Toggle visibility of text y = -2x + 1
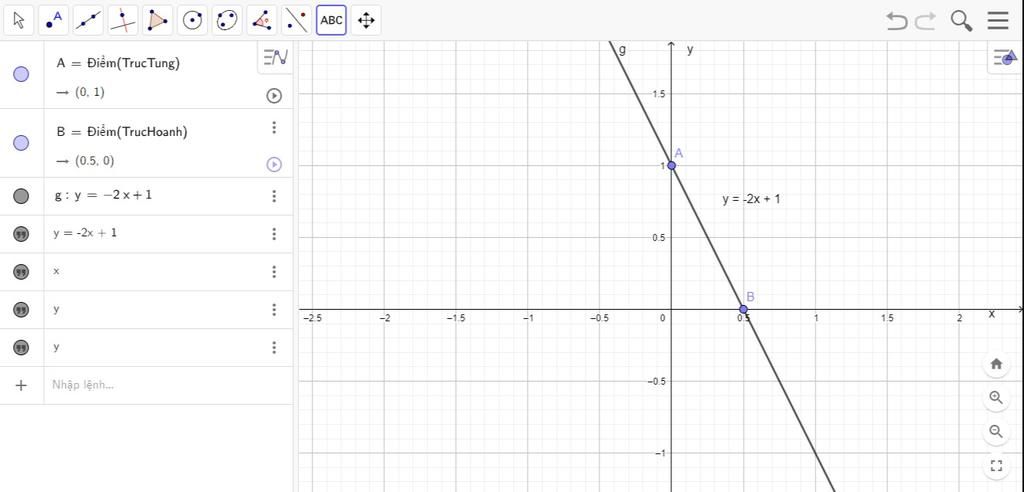1024x492 pixels. (x=21, y=234)
